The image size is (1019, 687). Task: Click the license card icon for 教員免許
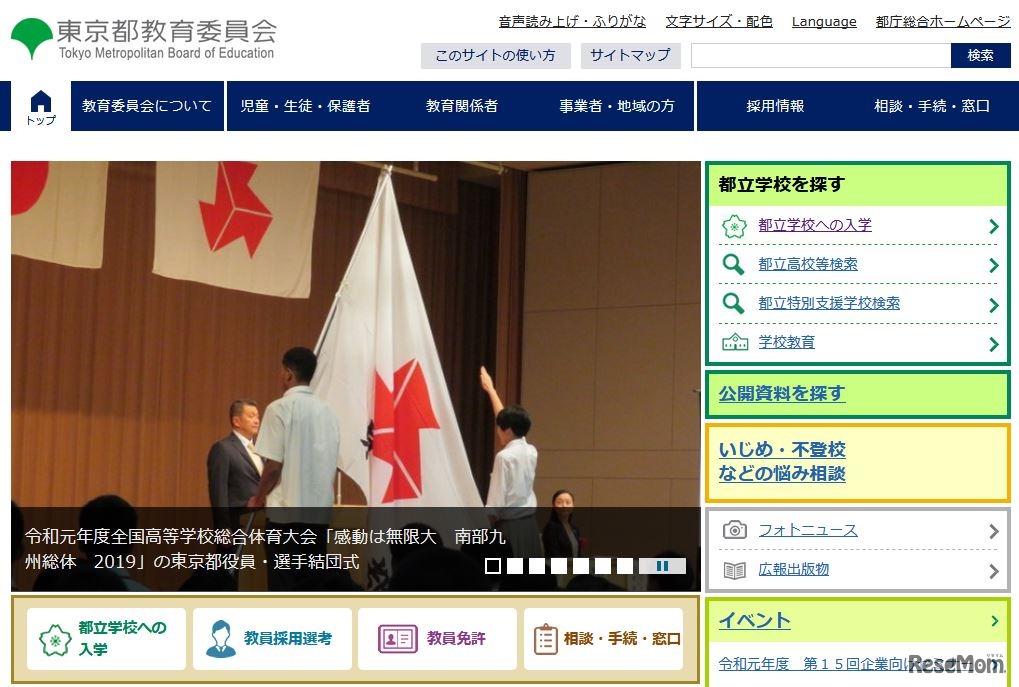click(x=395, y=638)
